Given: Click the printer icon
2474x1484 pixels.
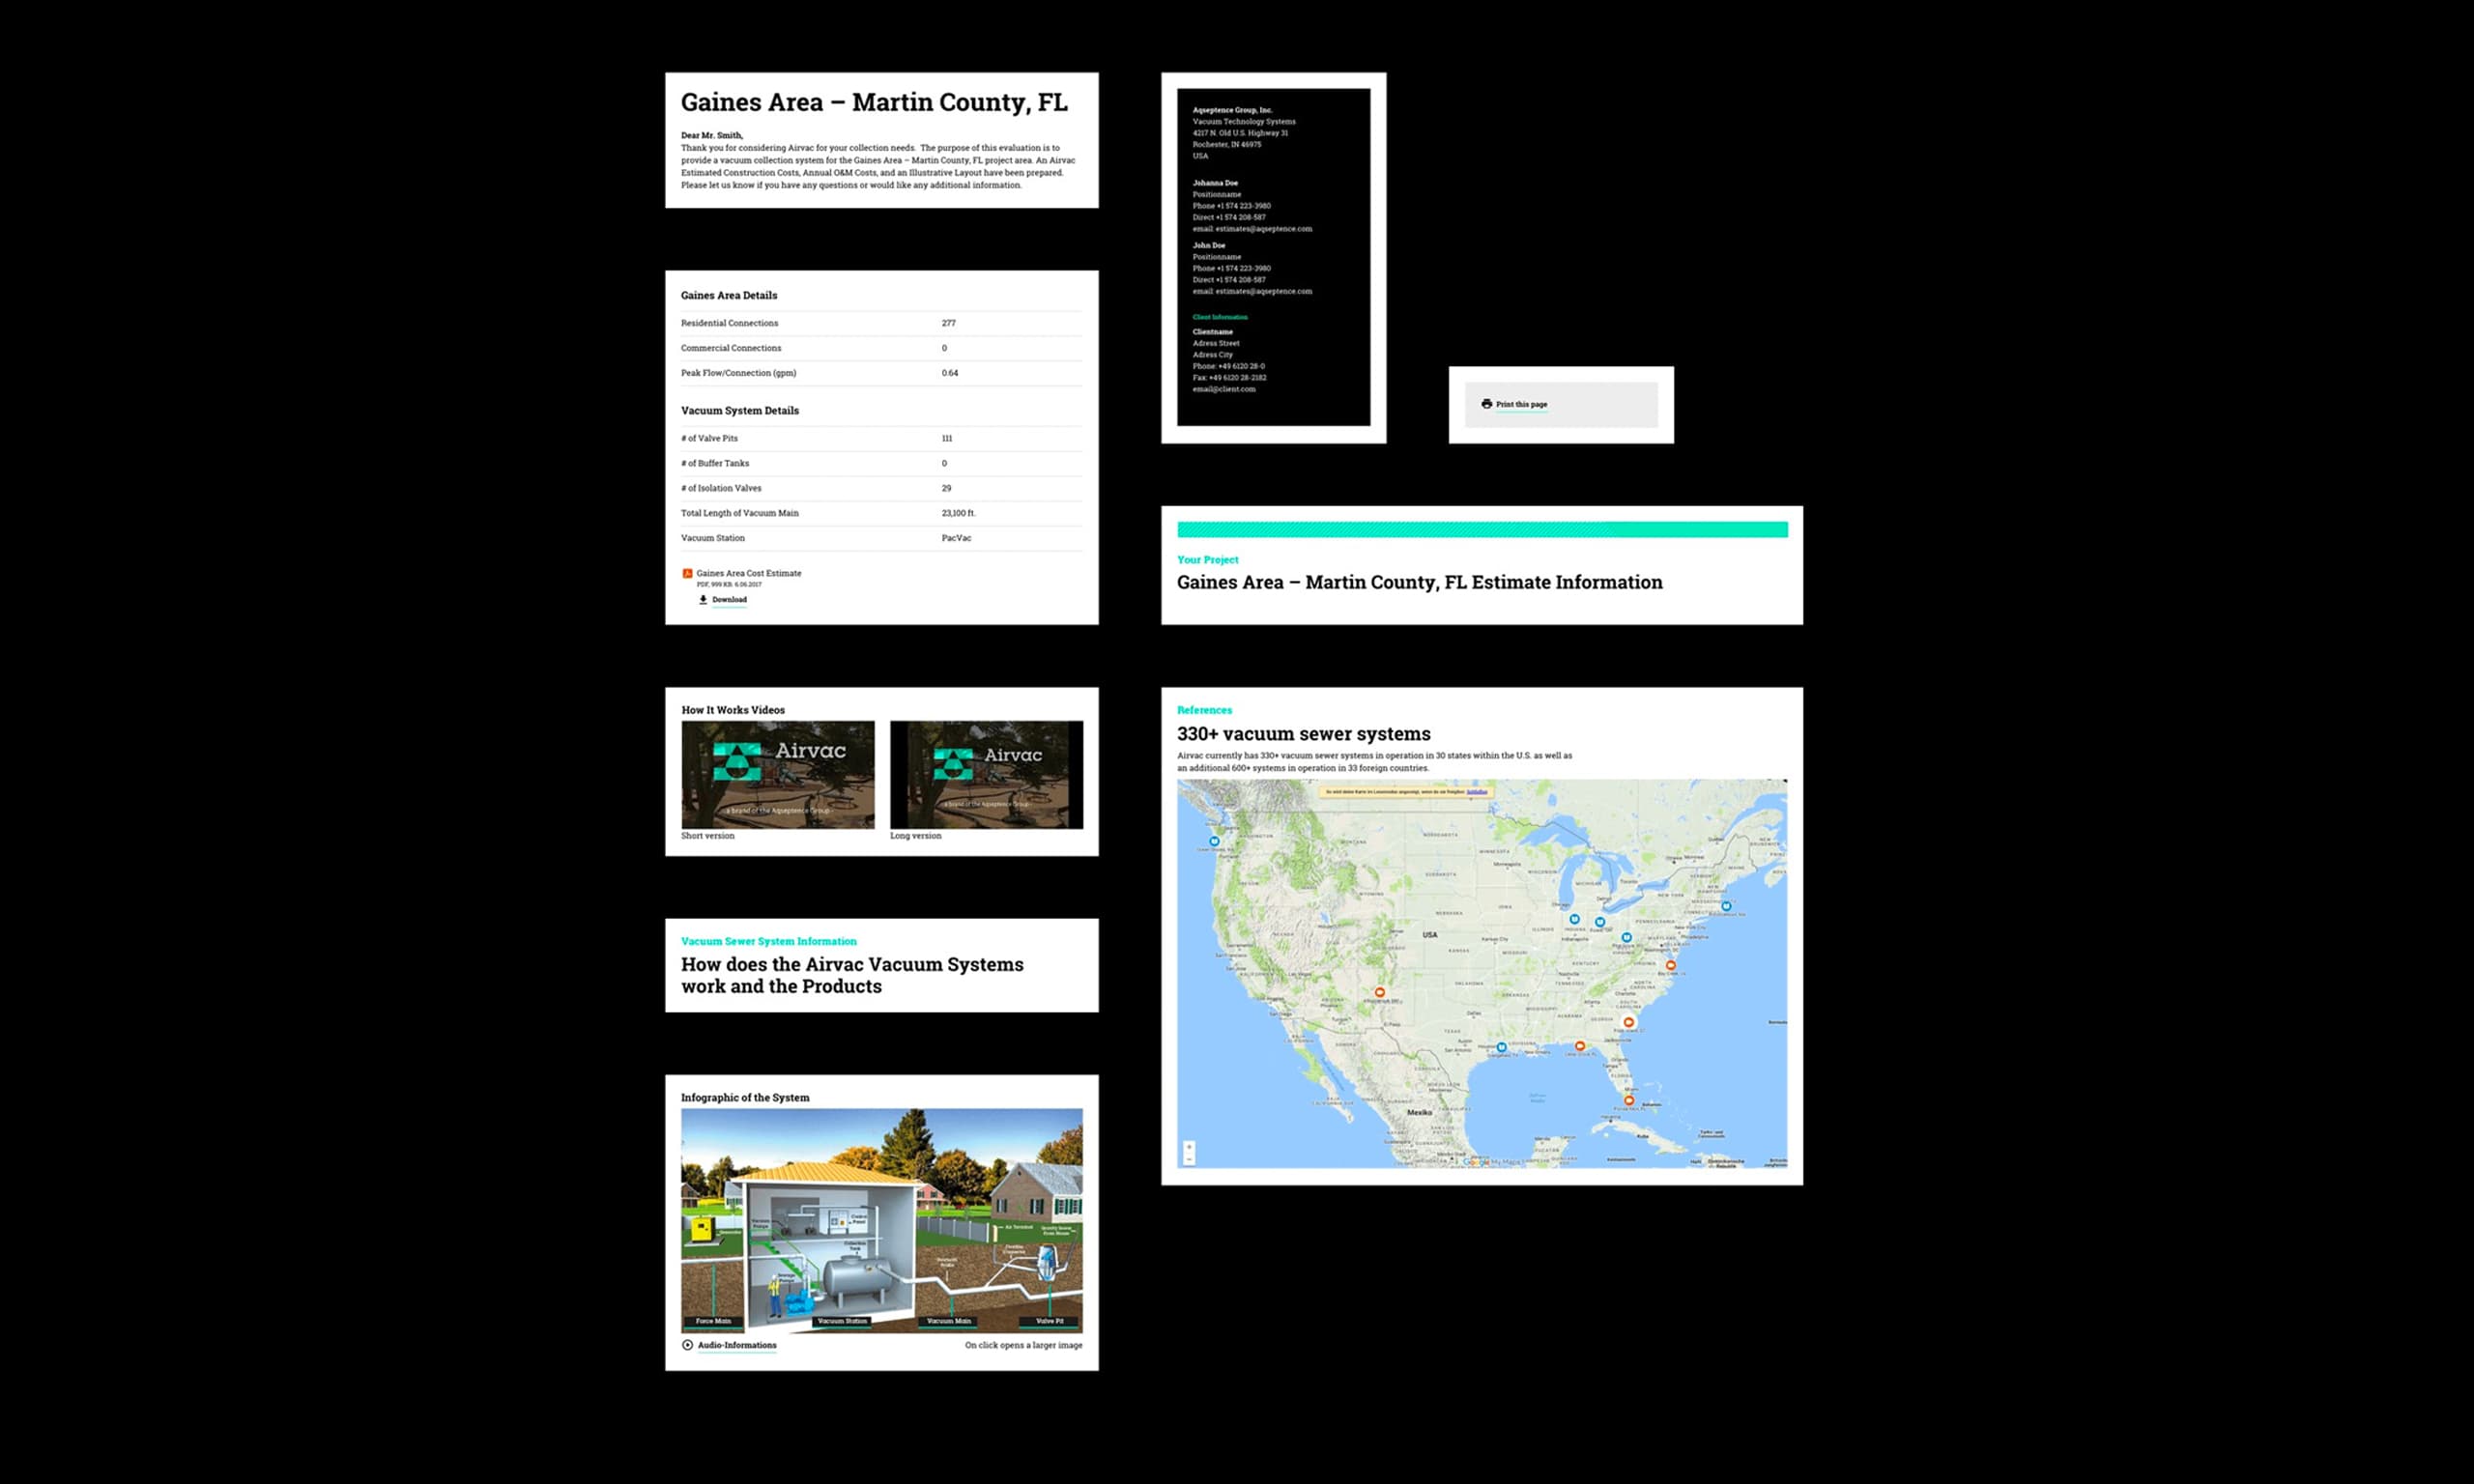Looking at the screenshot, I should 1486,404.
